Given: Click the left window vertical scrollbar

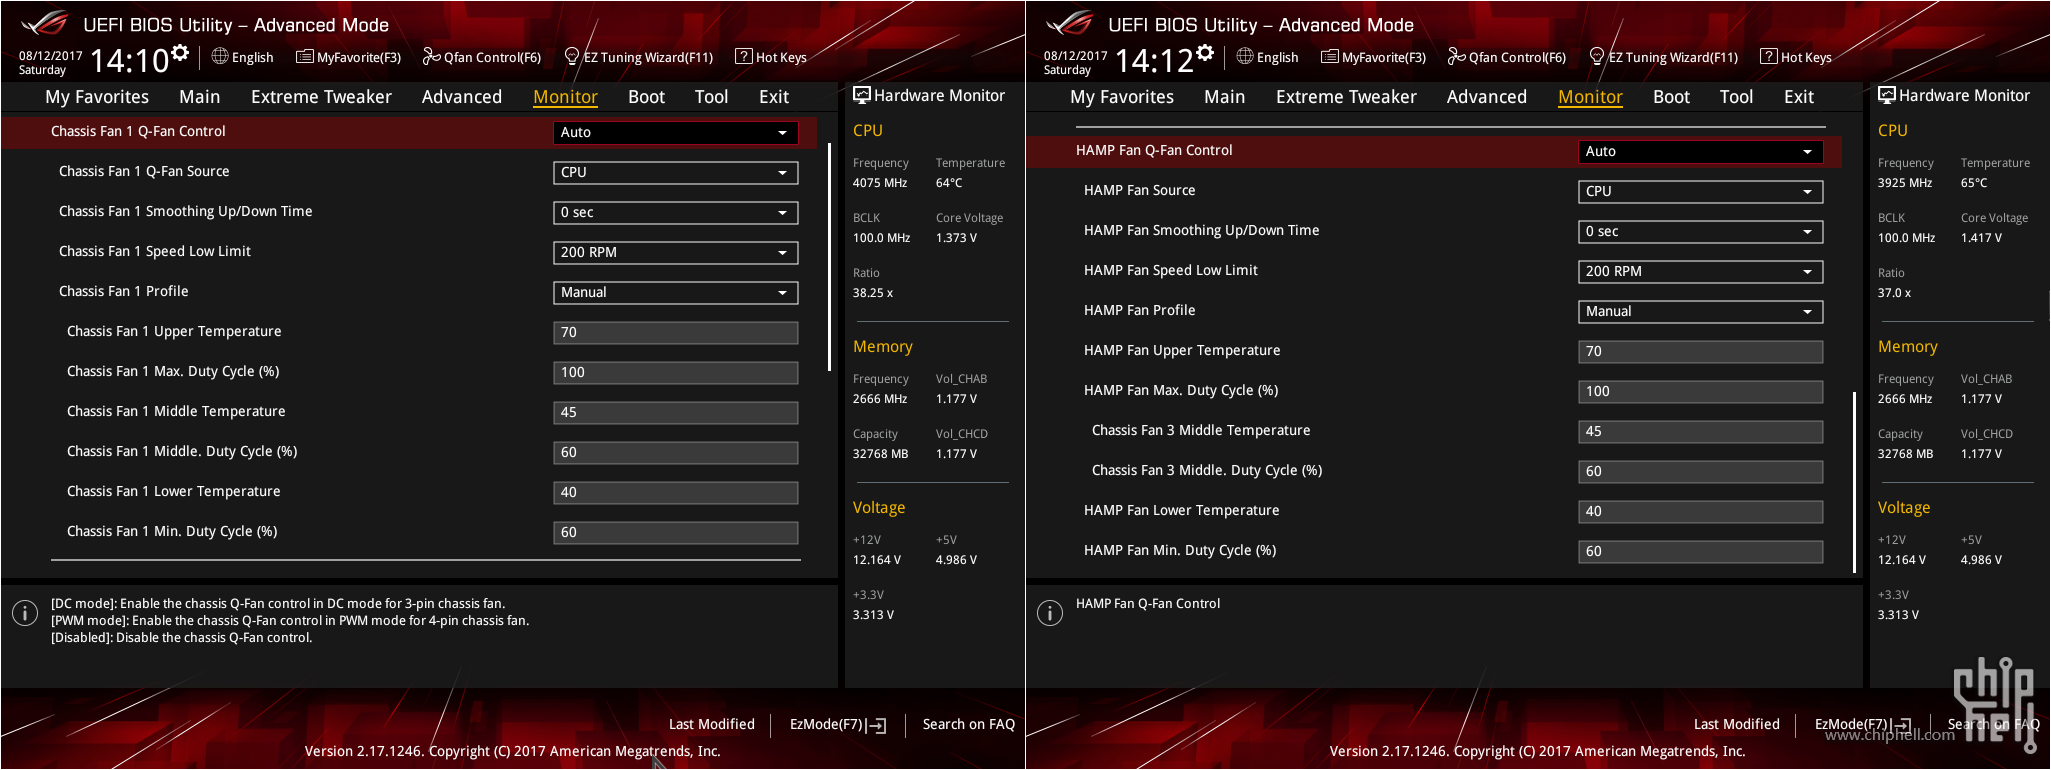Looking at the screenshot, I should (829, 257).
